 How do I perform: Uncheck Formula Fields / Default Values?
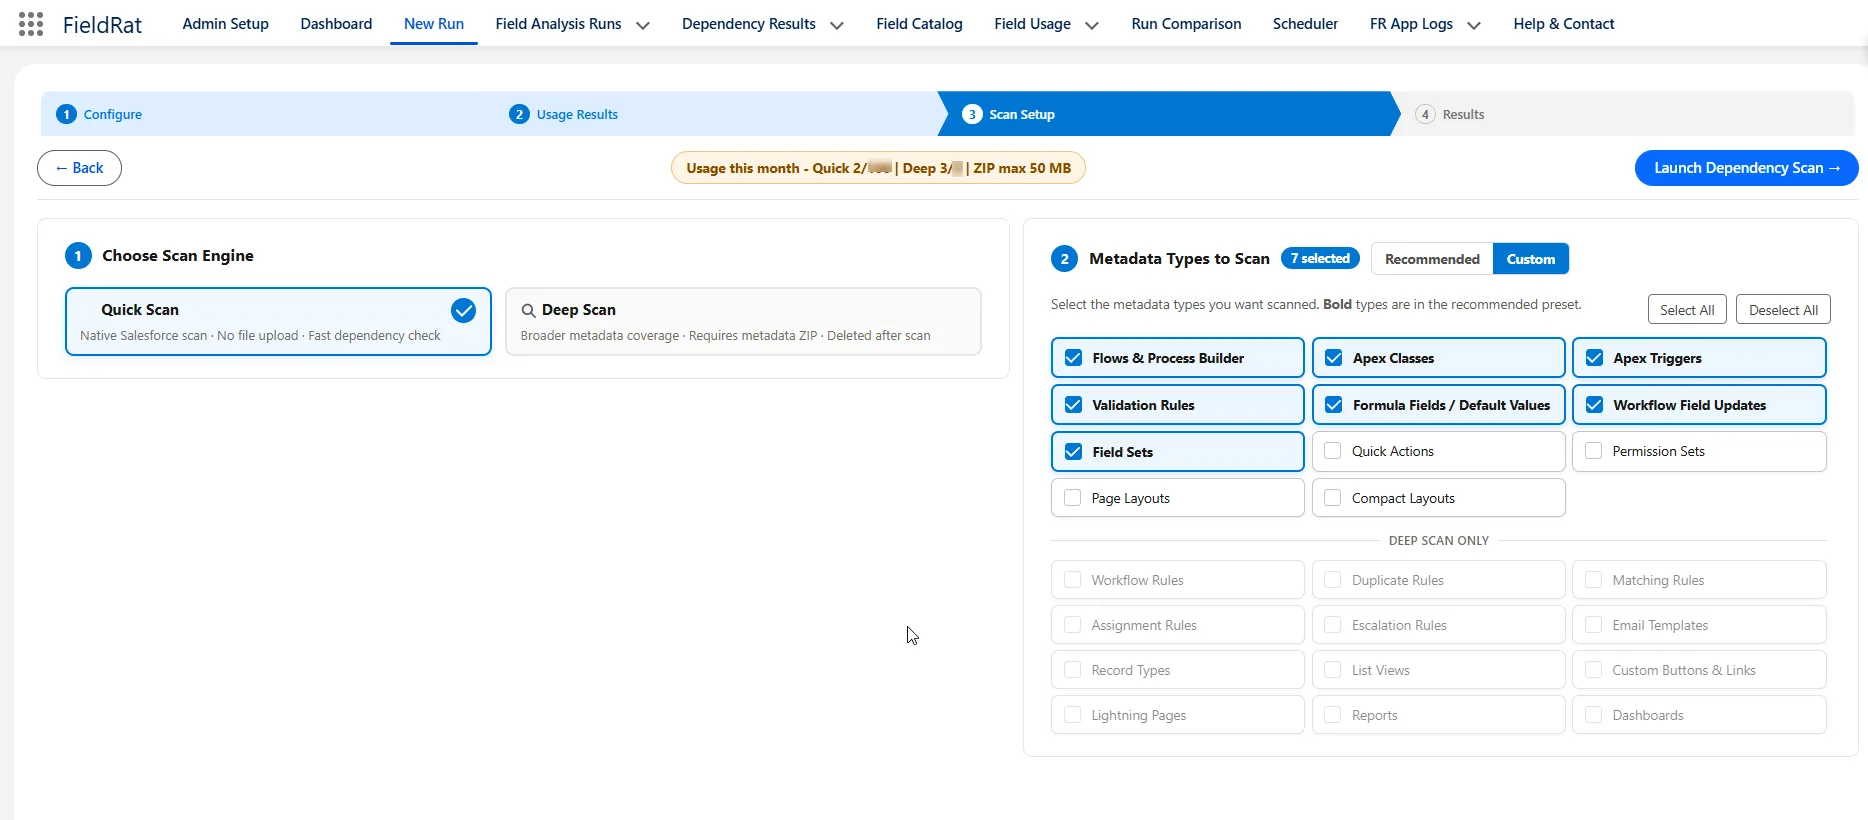[1333, 405]
